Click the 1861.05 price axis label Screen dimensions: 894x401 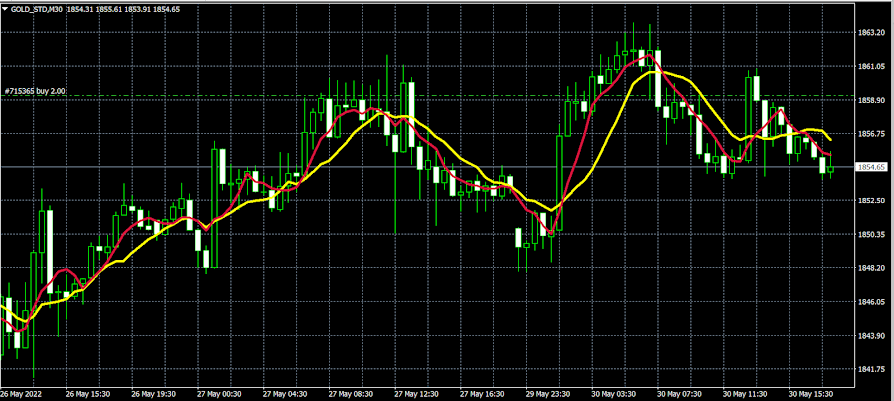click(871, 67)
